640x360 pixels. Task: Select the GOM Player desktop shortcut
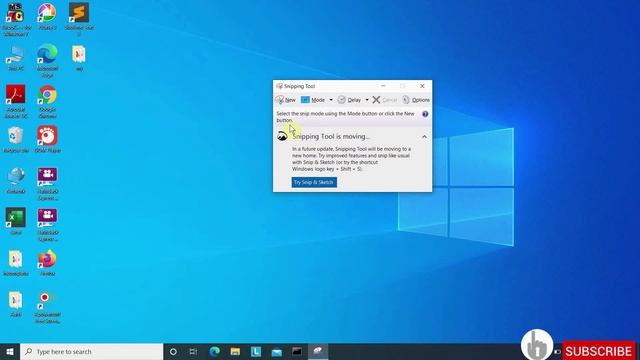[47, 140]
